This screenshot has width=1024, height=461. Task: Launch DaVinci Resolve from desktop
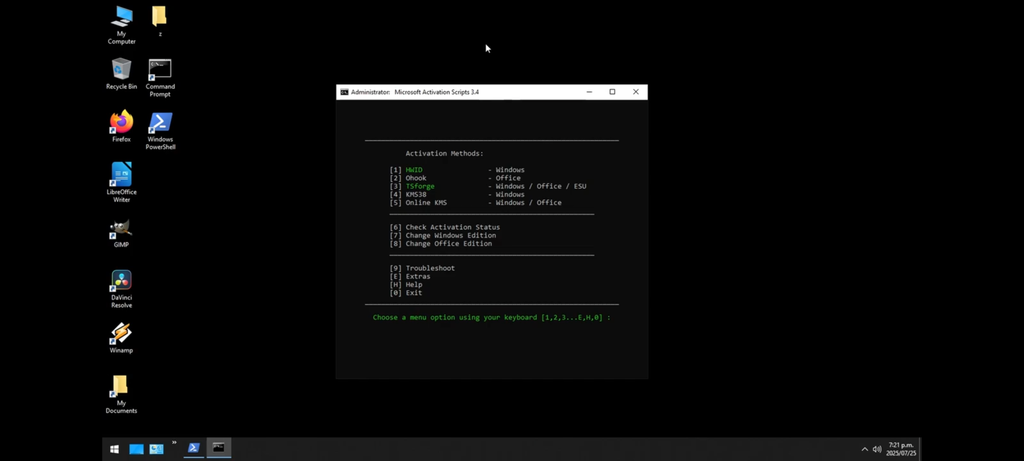pos(121,282)
